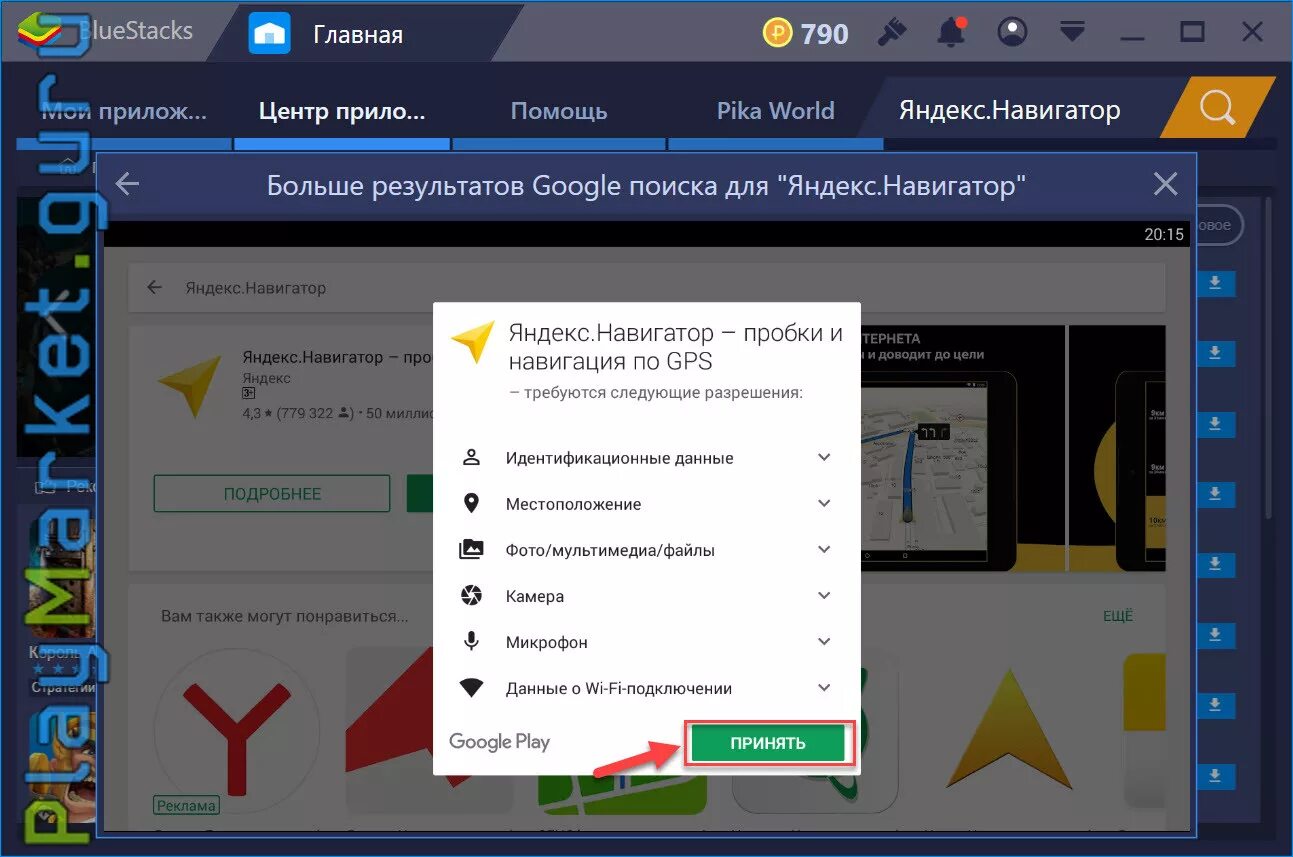Open the pin tool icon in title bar
The image size is (1293, 857).
point(891,33)
